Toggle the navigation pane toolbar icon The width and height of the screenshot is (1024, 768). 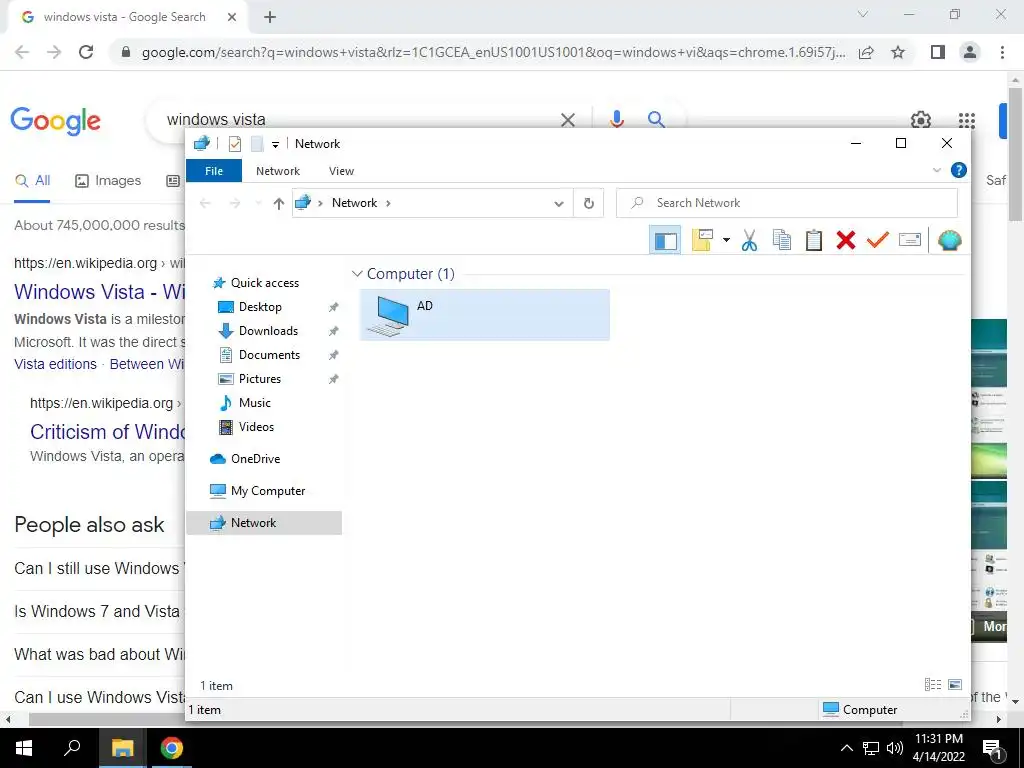665,240
